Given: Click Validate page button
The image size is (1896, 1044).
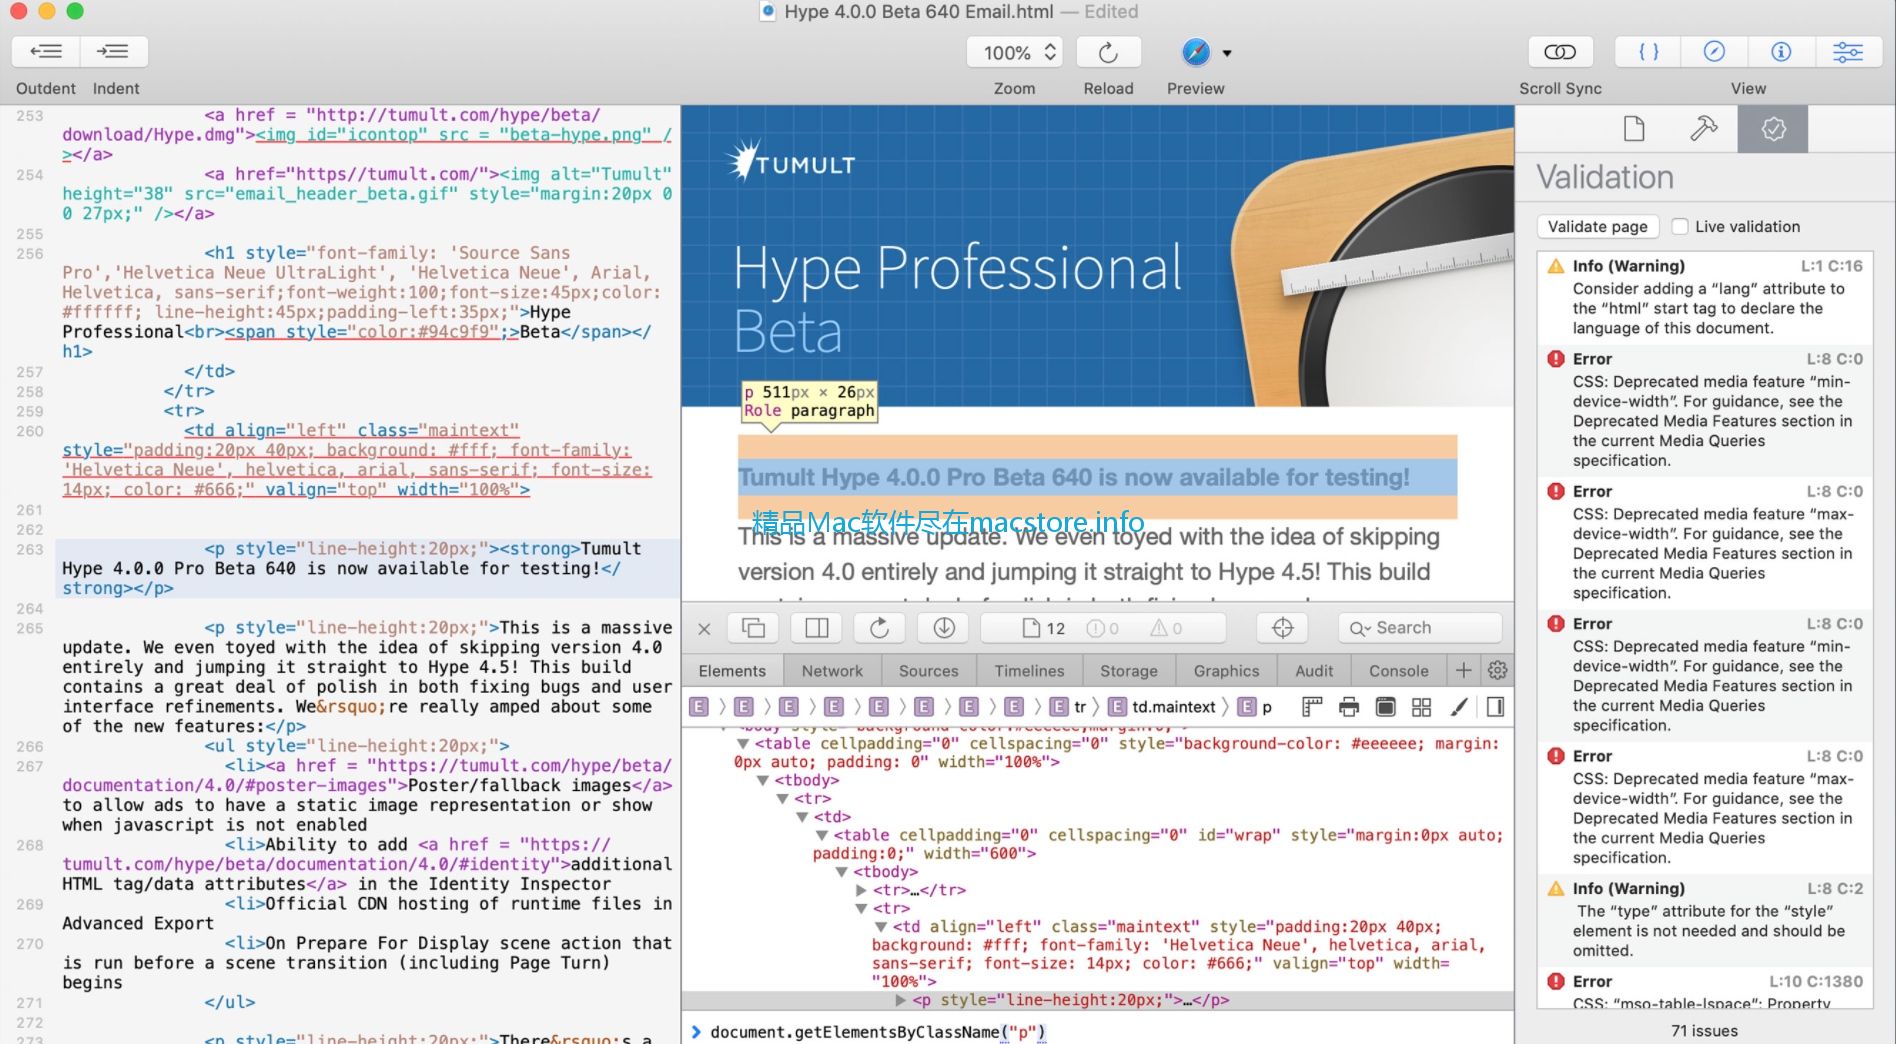Looking at the screenshot, I should pos(1598,227).
